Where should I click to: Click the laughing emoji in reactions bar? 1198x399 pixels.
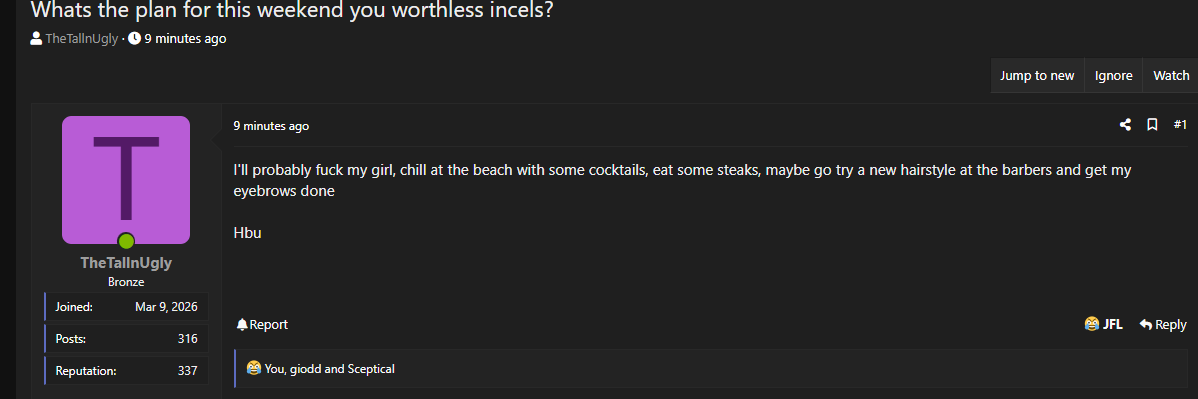point(254,369)
